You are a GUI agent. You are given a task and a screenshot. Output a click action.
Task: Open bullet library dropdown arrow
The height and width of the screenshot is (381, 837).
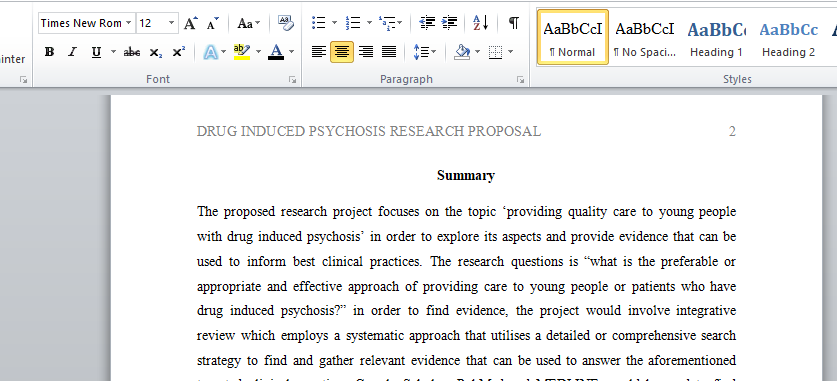pyautogui.click(x=334, y=23)
